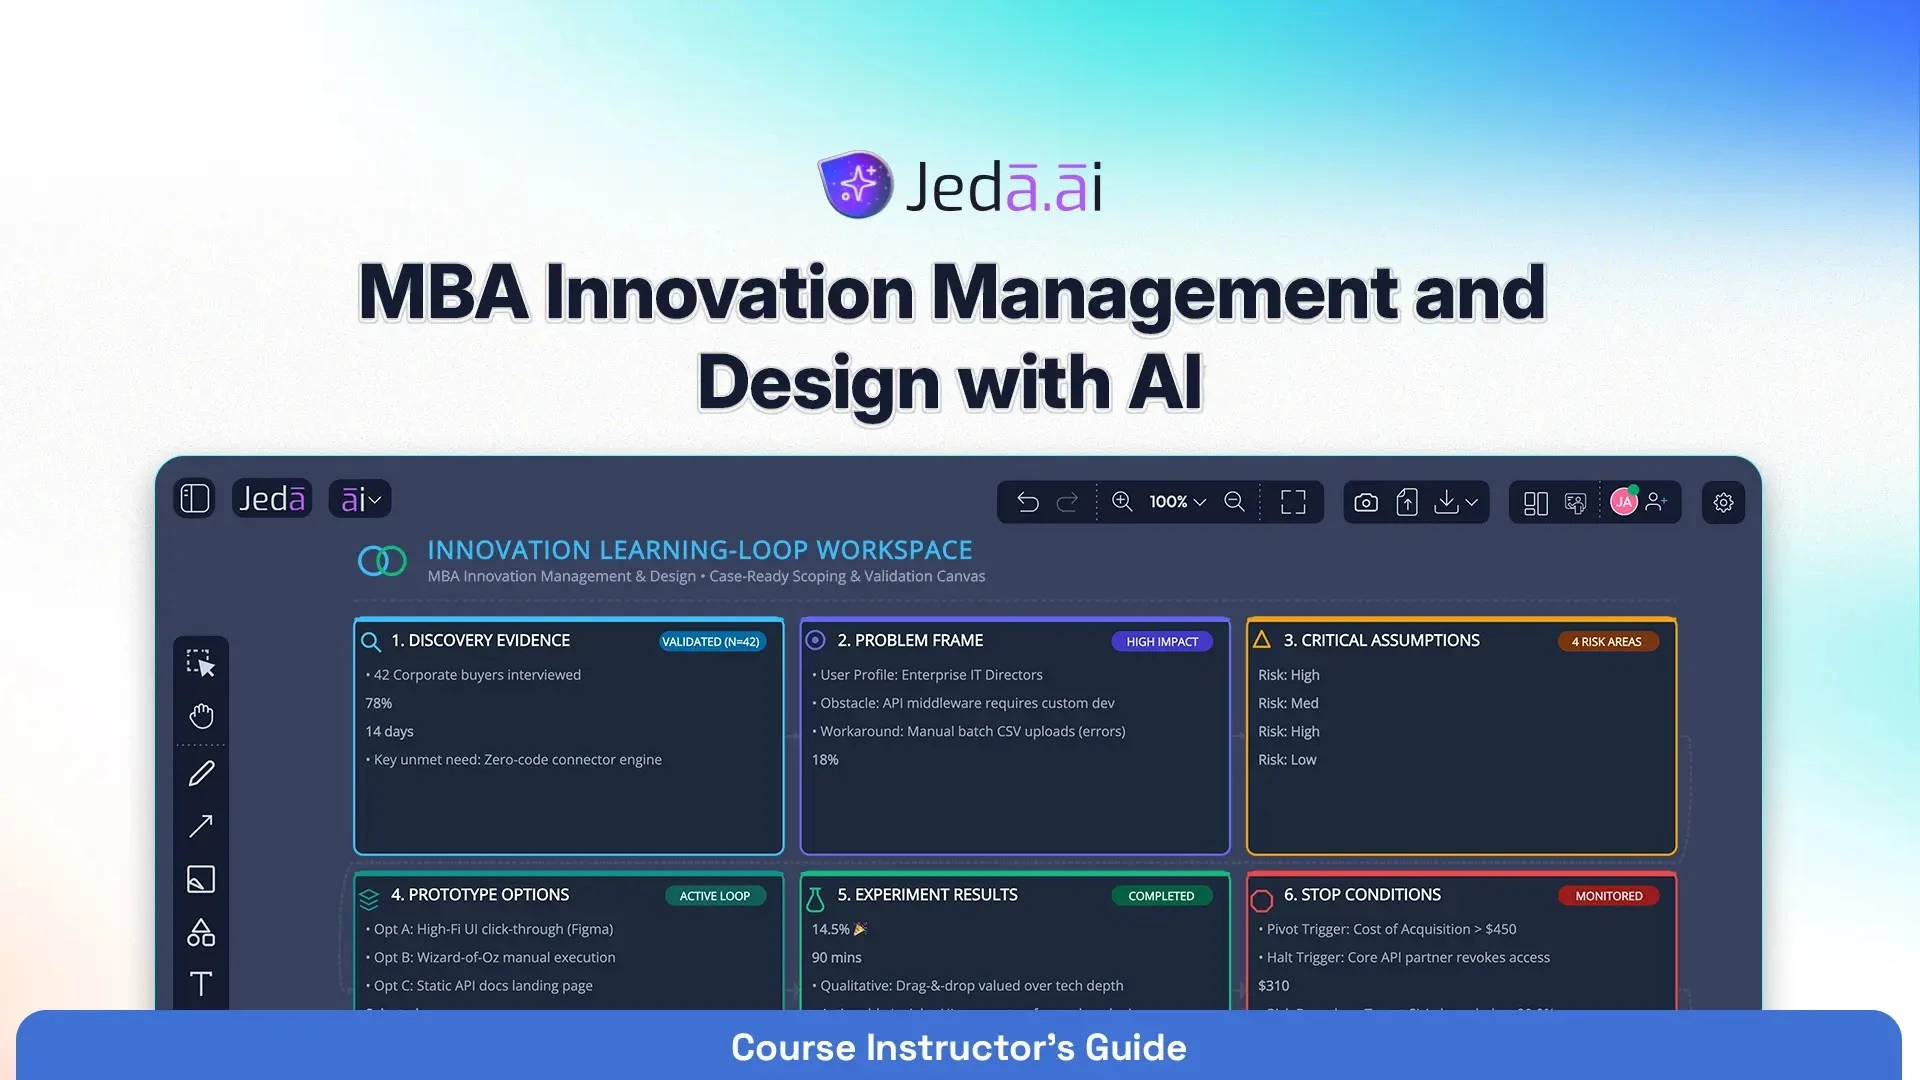Viewport: 1920px width, 1080px height.
Task: Click the upload file icon
Action: coord(1407,502)
